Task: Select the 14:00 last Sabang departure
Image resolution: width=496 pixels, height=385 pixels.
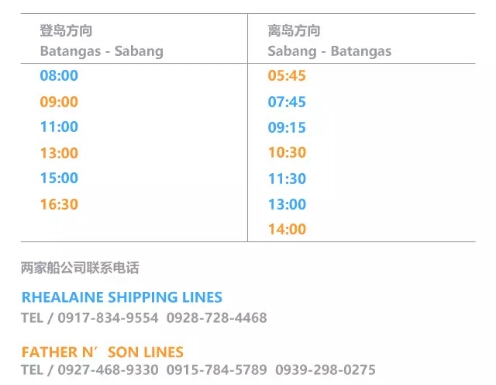Action: tap(287, 229)
